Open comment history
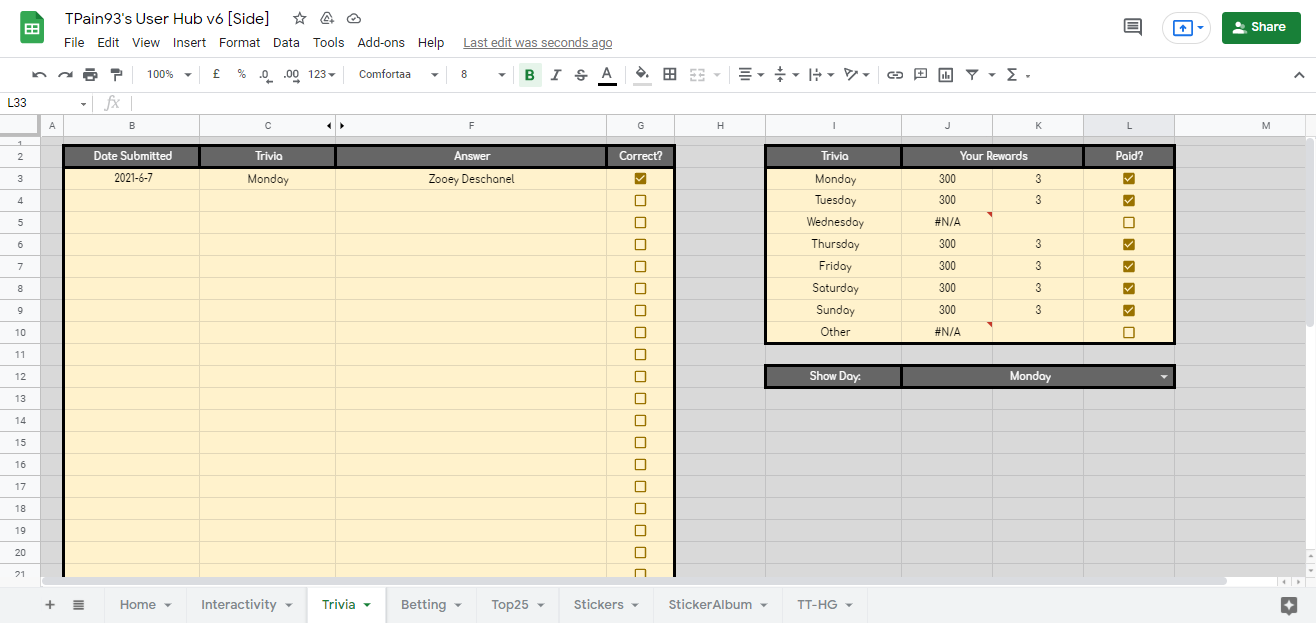Screen dimensions: 1316x624 tap(1133, 27)
